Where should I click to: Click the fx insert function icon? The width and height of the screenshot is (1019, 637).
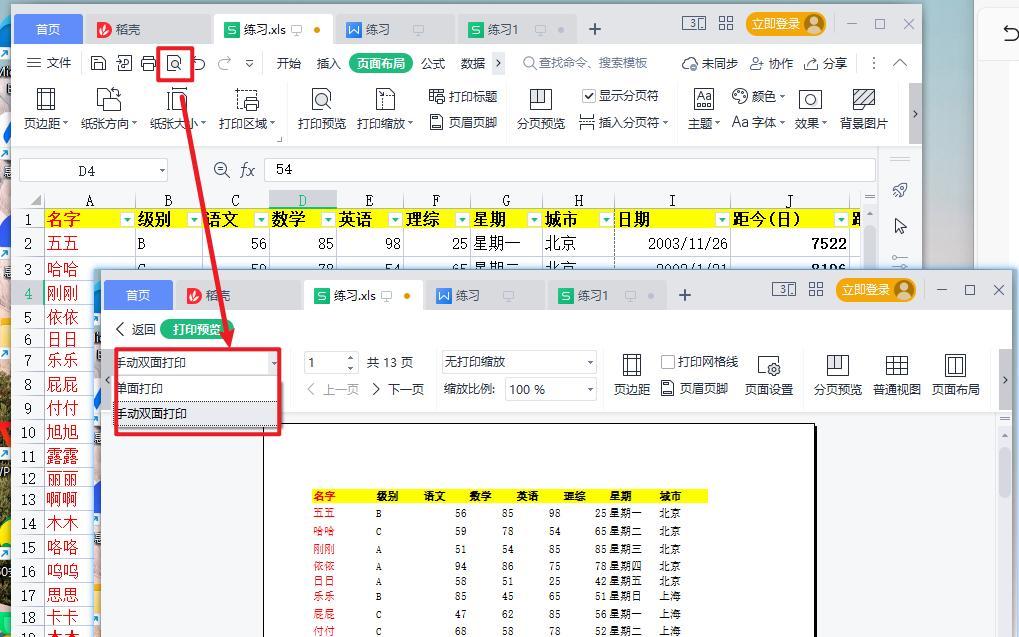pyautogui.click(x=248, y=170)
